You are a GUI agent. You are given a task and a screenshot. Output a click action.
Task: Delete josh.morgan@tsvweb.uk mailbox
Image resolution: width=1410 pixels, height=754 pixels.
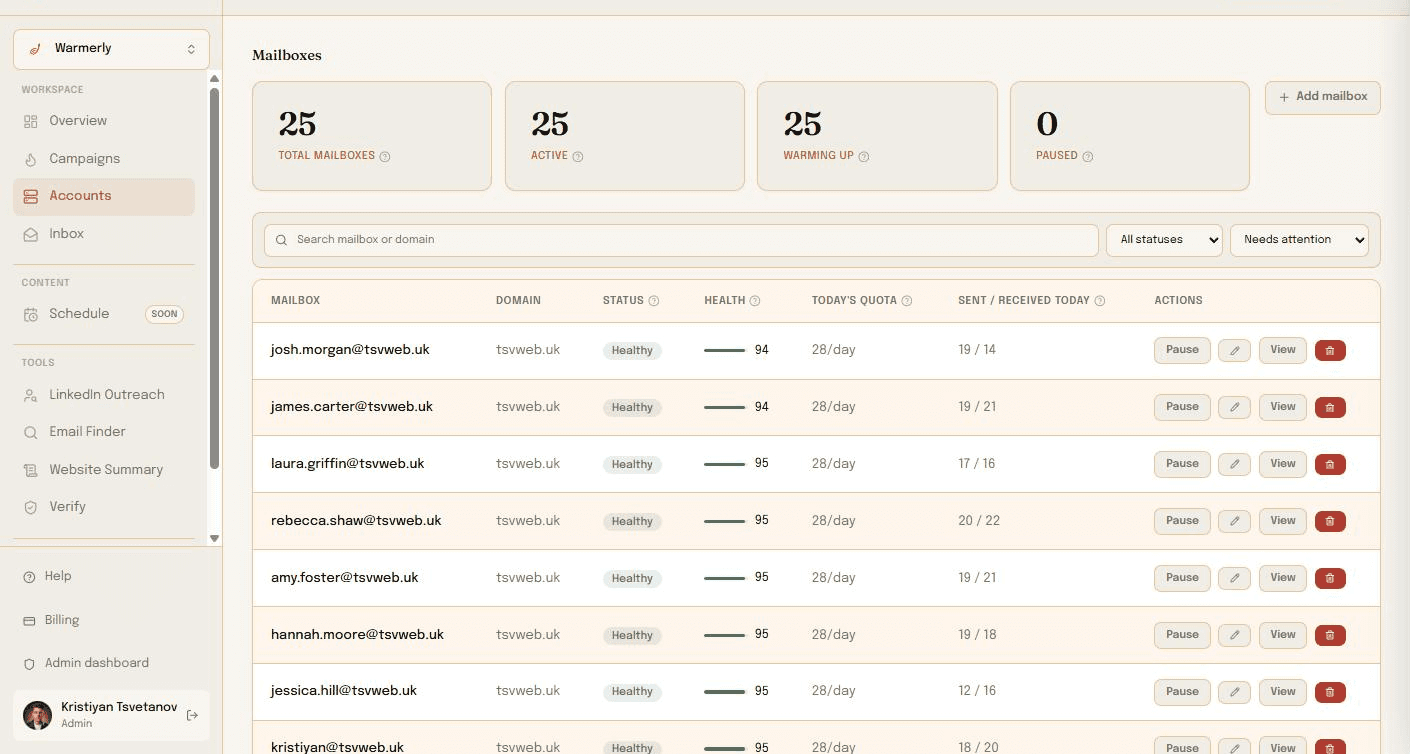[x=1330, y=351]
